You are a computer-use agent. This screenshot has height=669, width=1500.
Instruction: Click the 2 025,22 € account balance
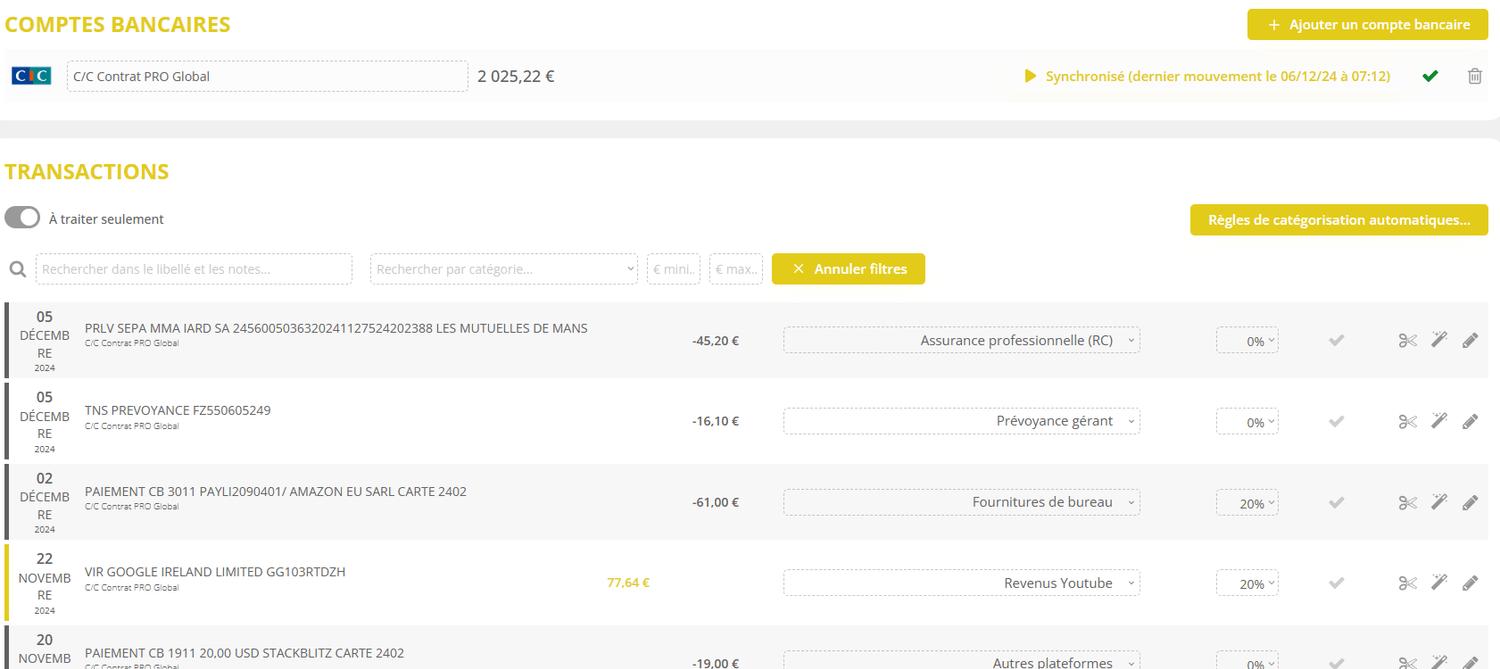(x=516, y=76)
